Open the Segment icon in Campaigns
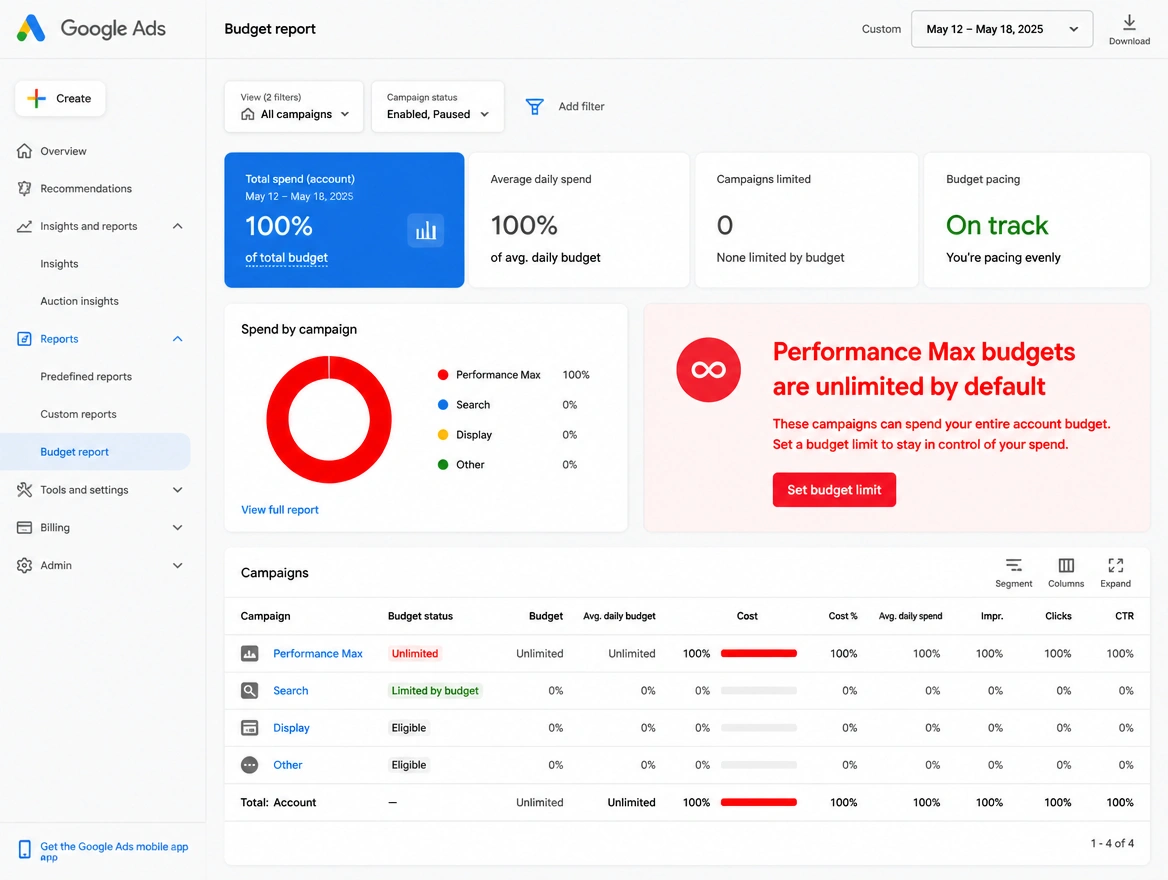Screen dimensions: 1168x880 (1013, 566)
